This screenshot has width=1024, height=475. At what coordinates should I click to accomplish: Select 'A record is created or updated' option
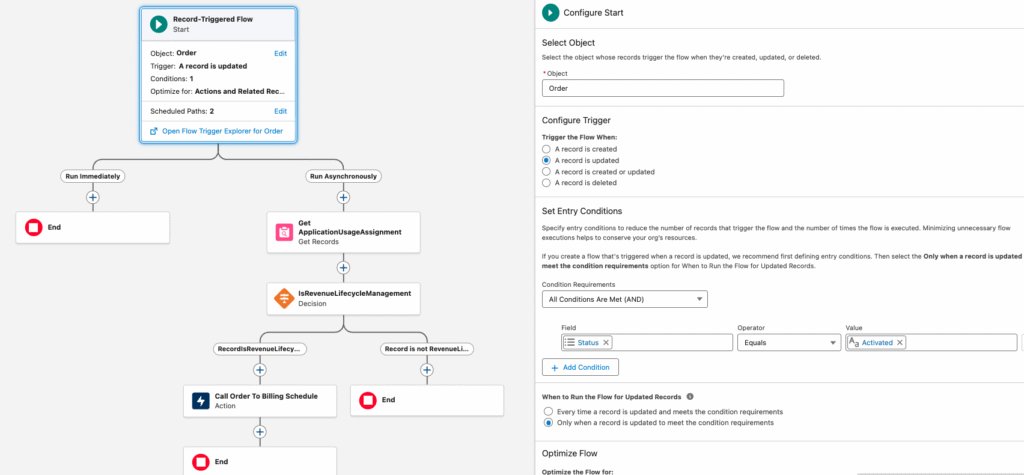click(x=546, y=172)
